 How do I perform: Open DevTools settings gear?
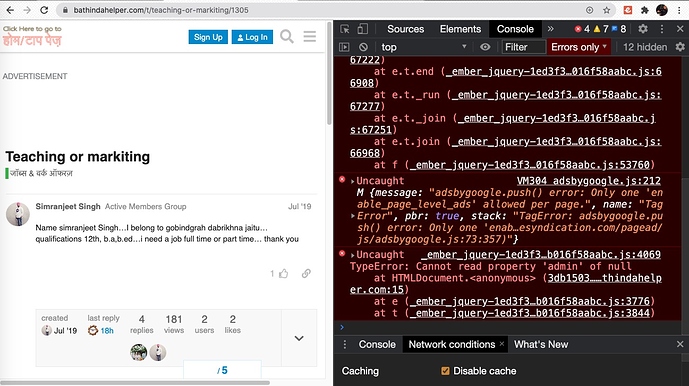[x=643, y=29]
